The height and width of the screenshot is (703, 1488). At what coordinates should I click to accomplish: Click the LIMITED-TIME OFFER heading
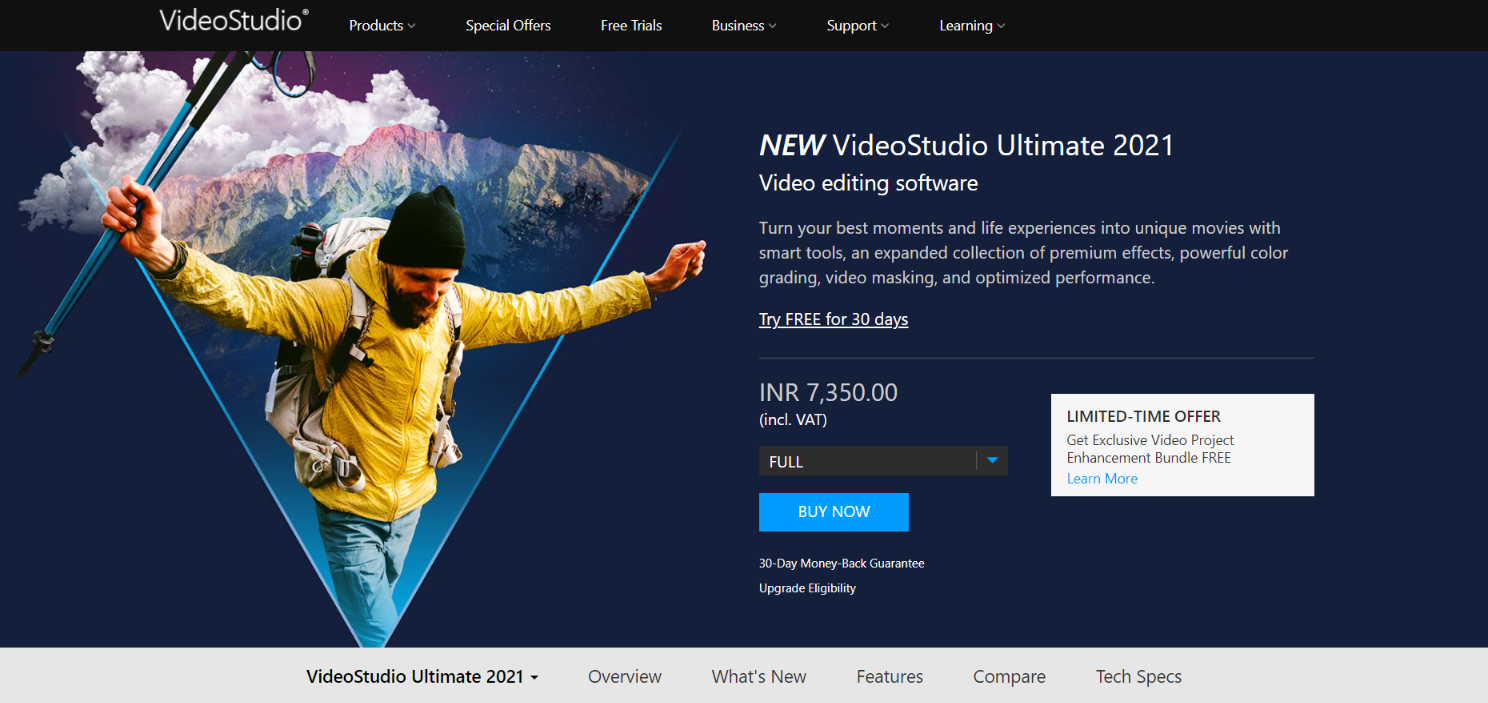click(1144, 416)
